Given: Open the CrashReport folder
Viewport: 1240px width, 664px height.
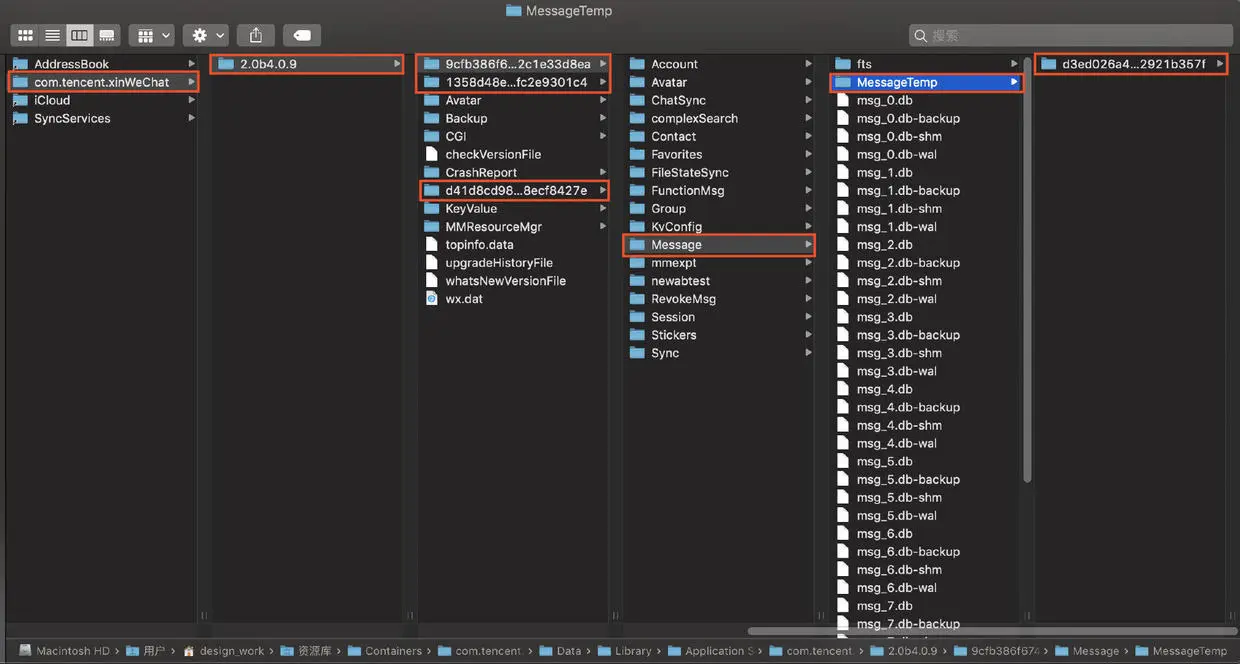Looking at the screenshot, I should [514, 172].
